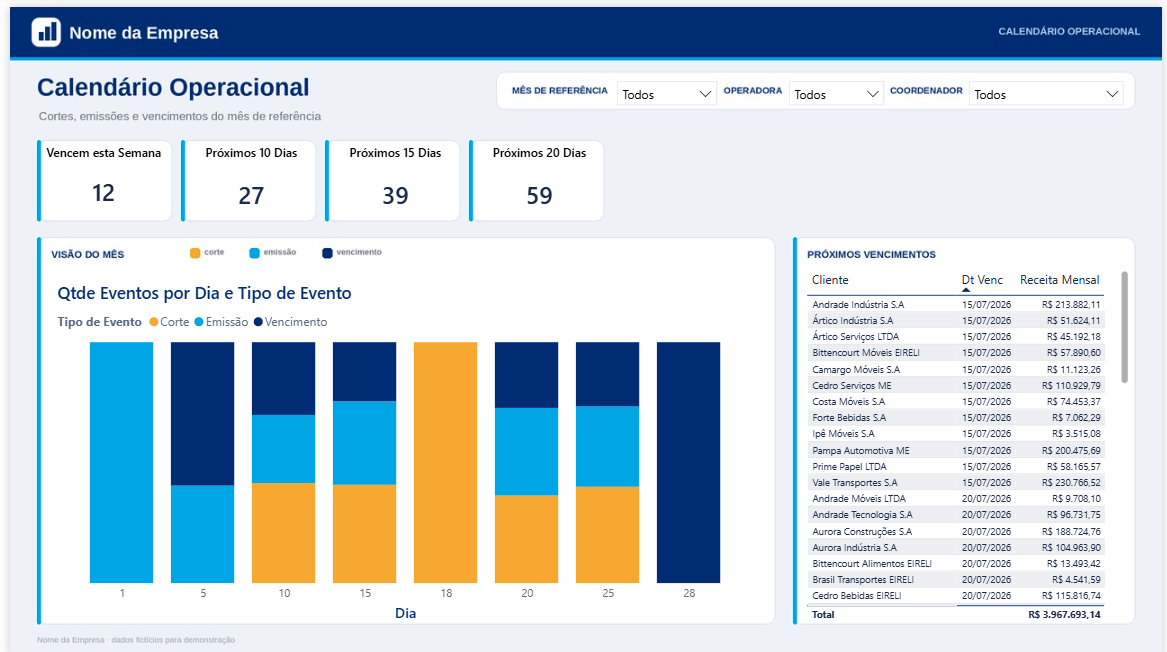The image size is (1167, 652).
Task: Open the Calendário Operacional header tab
Action: pyautogui.click(x=1069, y=31)
